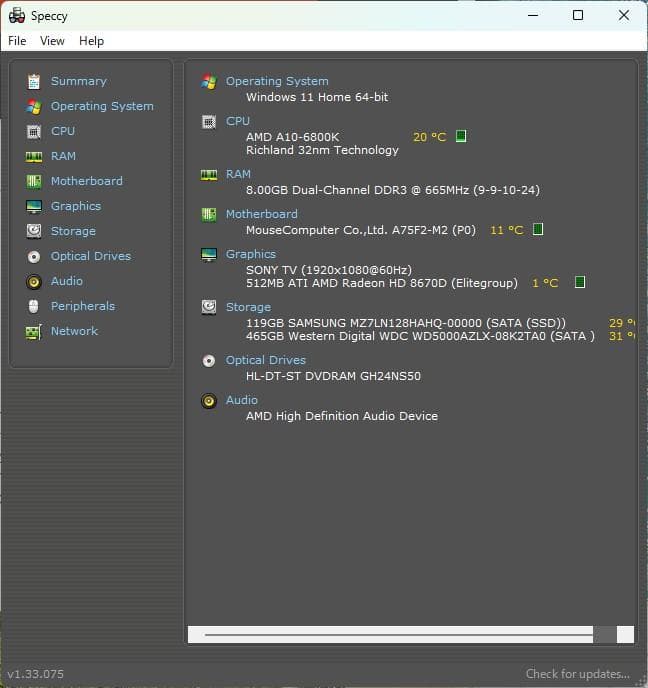Select Network in the sidebar

tap(74, 331)
